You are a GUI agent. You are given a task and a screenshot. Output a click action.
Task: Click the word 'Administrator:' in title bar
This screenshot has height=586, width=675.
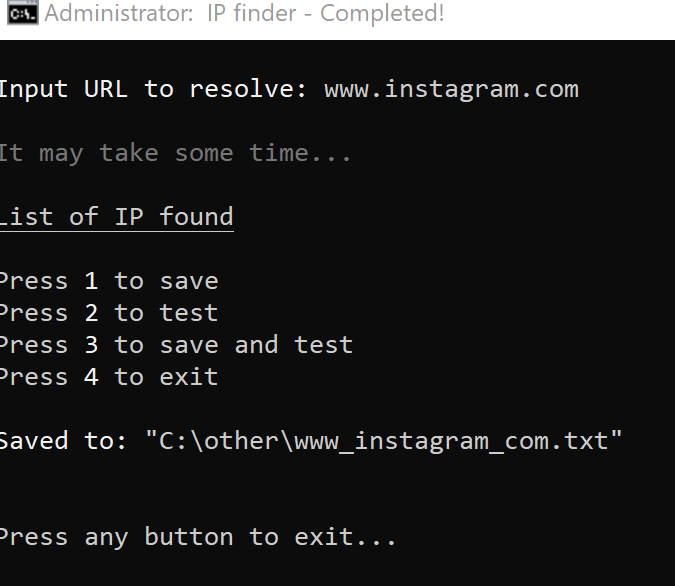pyautogui.click(x=119, y=13)
